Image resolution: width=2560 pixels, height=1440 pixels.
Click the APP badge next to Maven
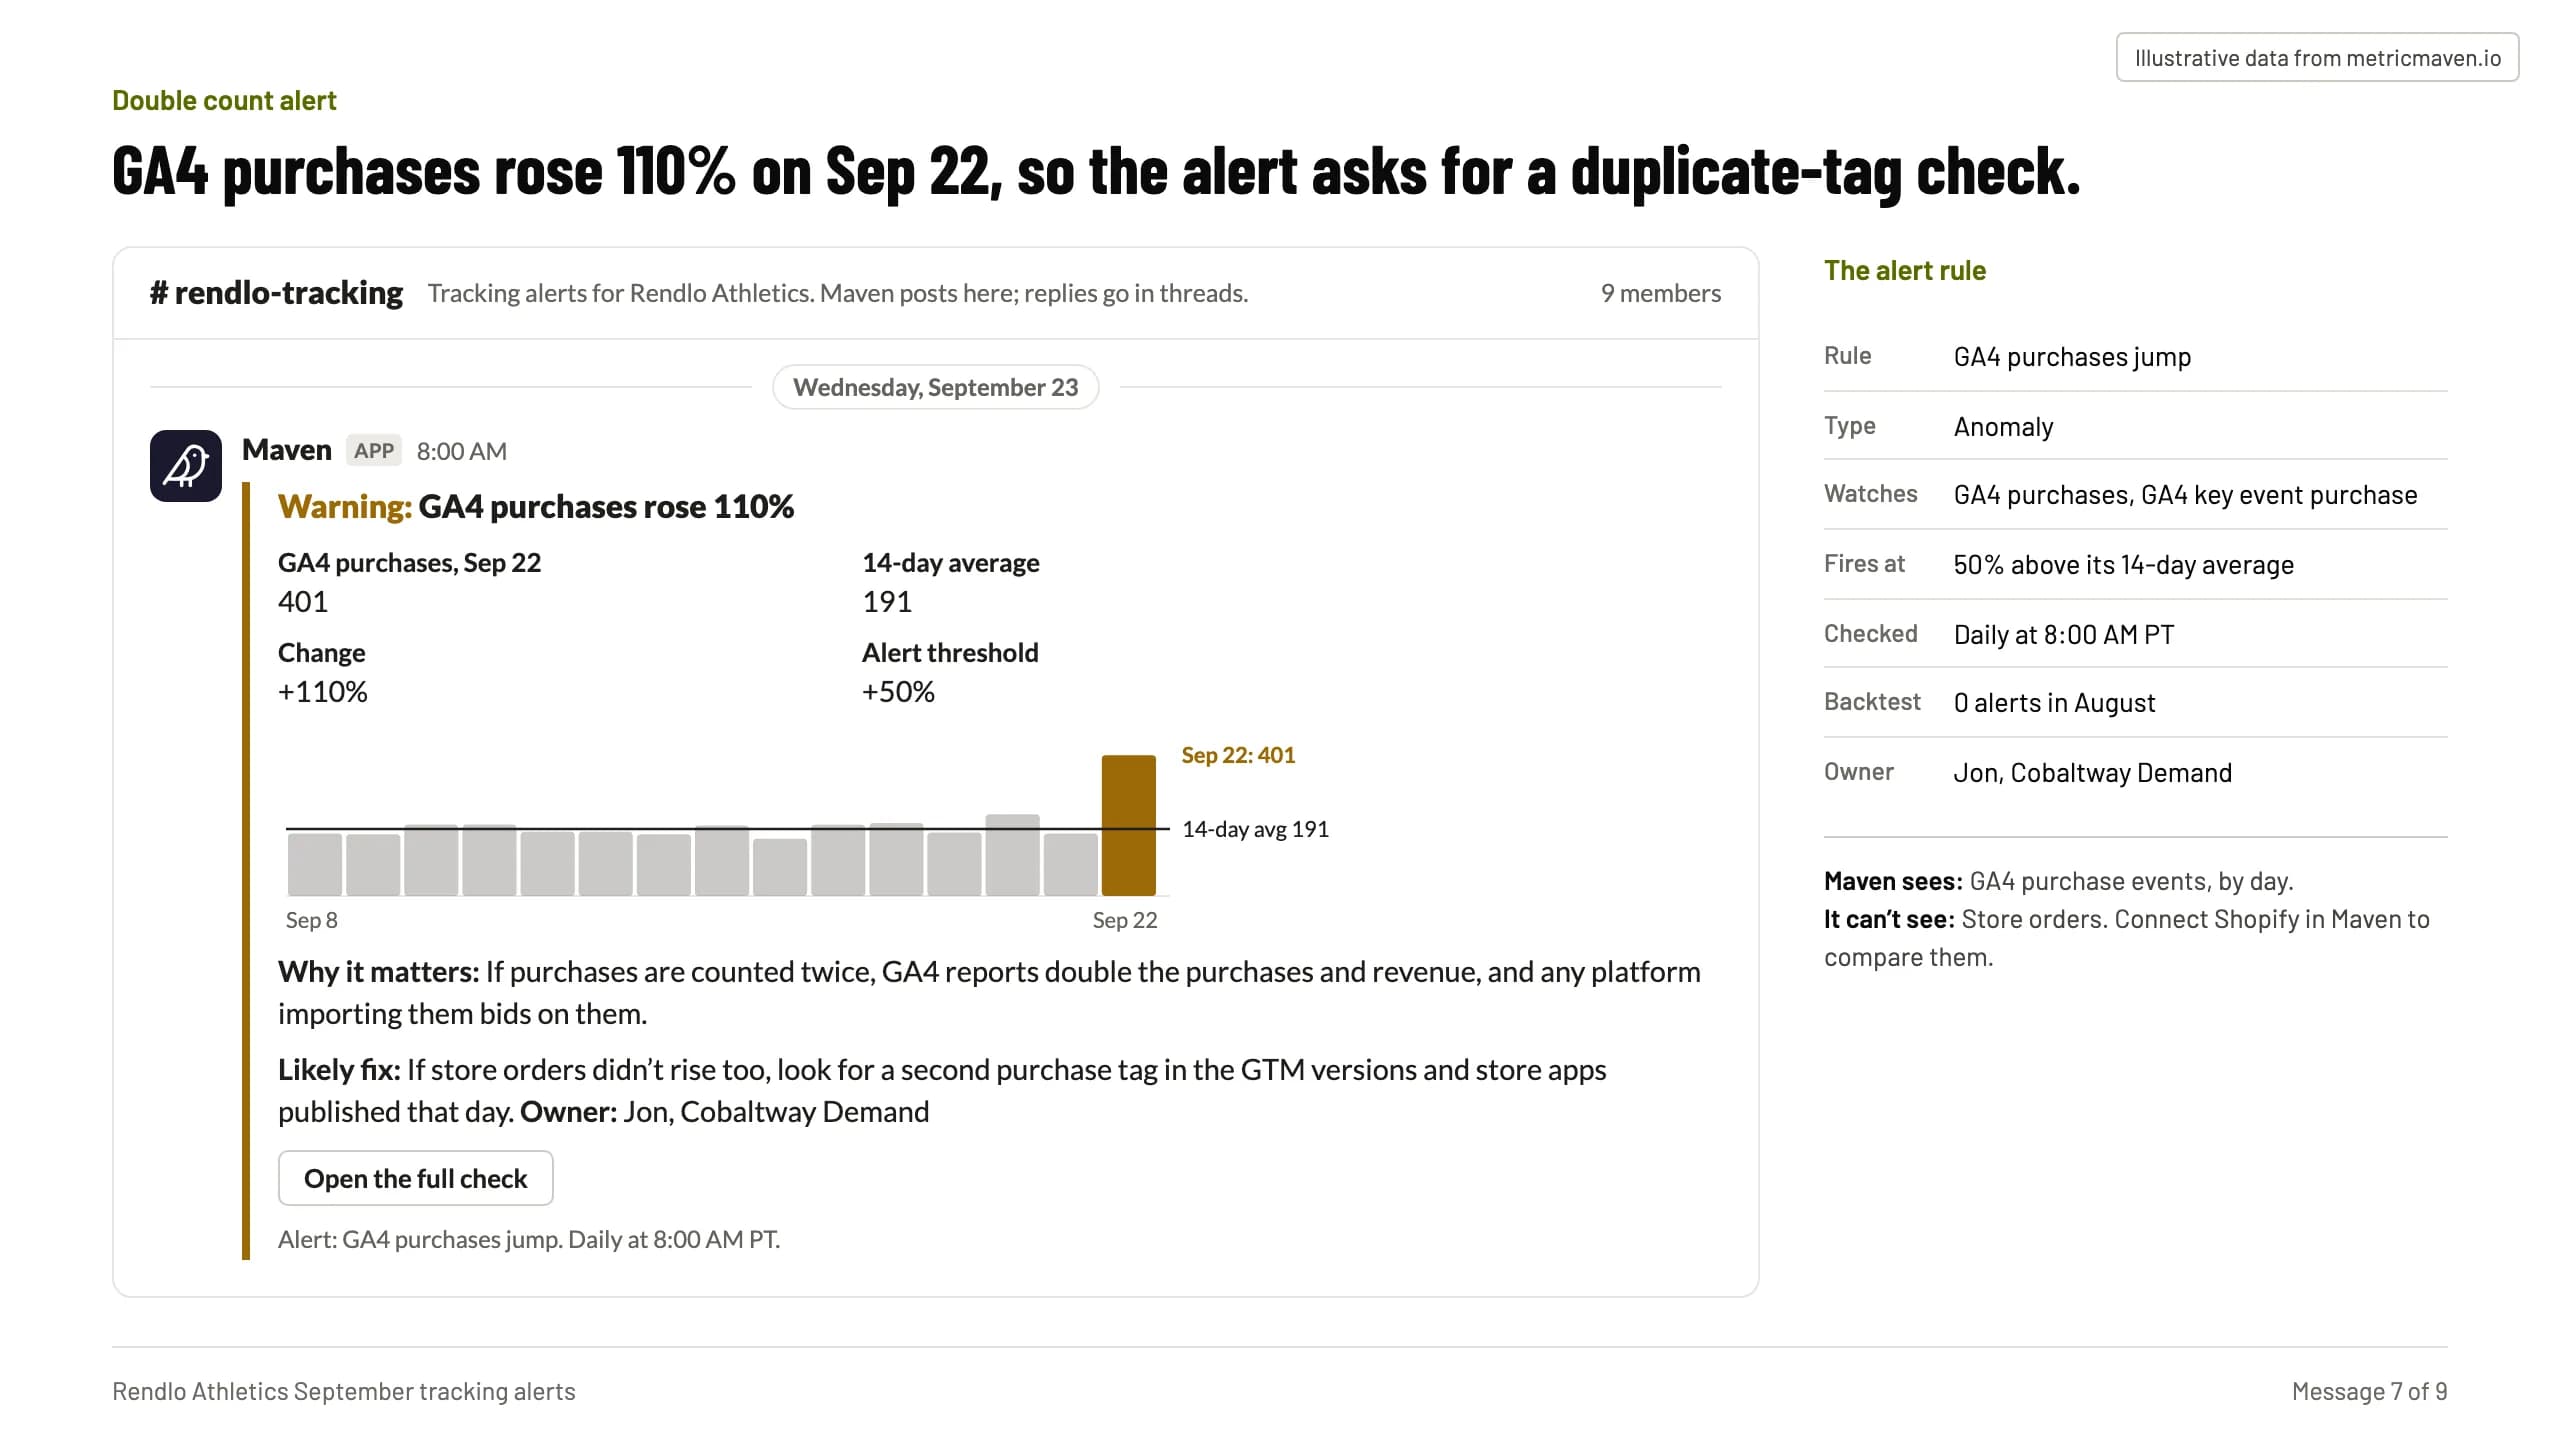[x=374, y=451]
